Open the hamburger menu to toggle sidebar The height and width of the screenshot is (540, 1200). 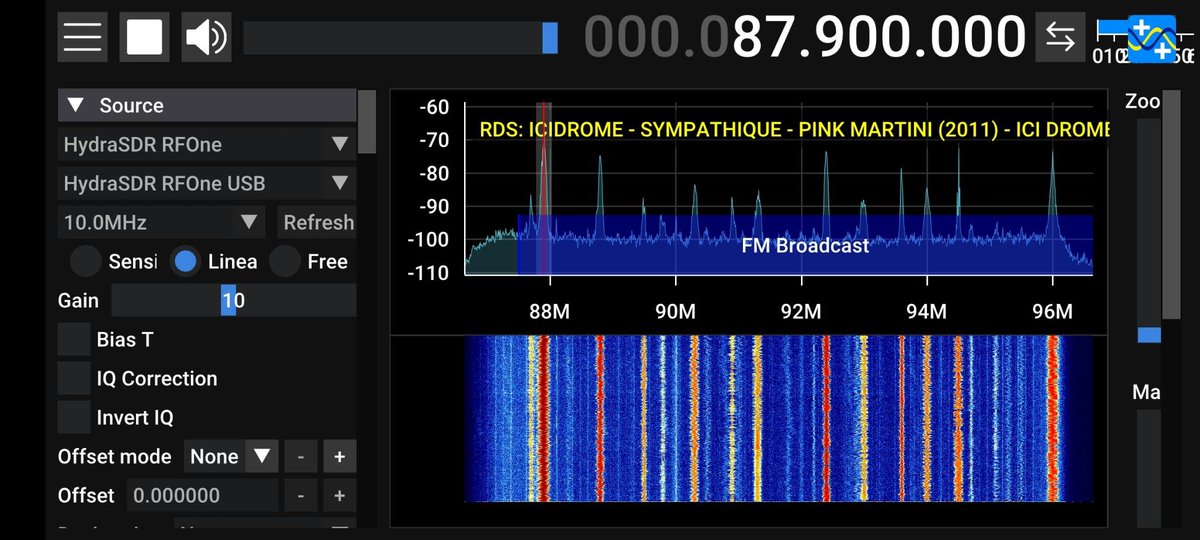(83, 37)
